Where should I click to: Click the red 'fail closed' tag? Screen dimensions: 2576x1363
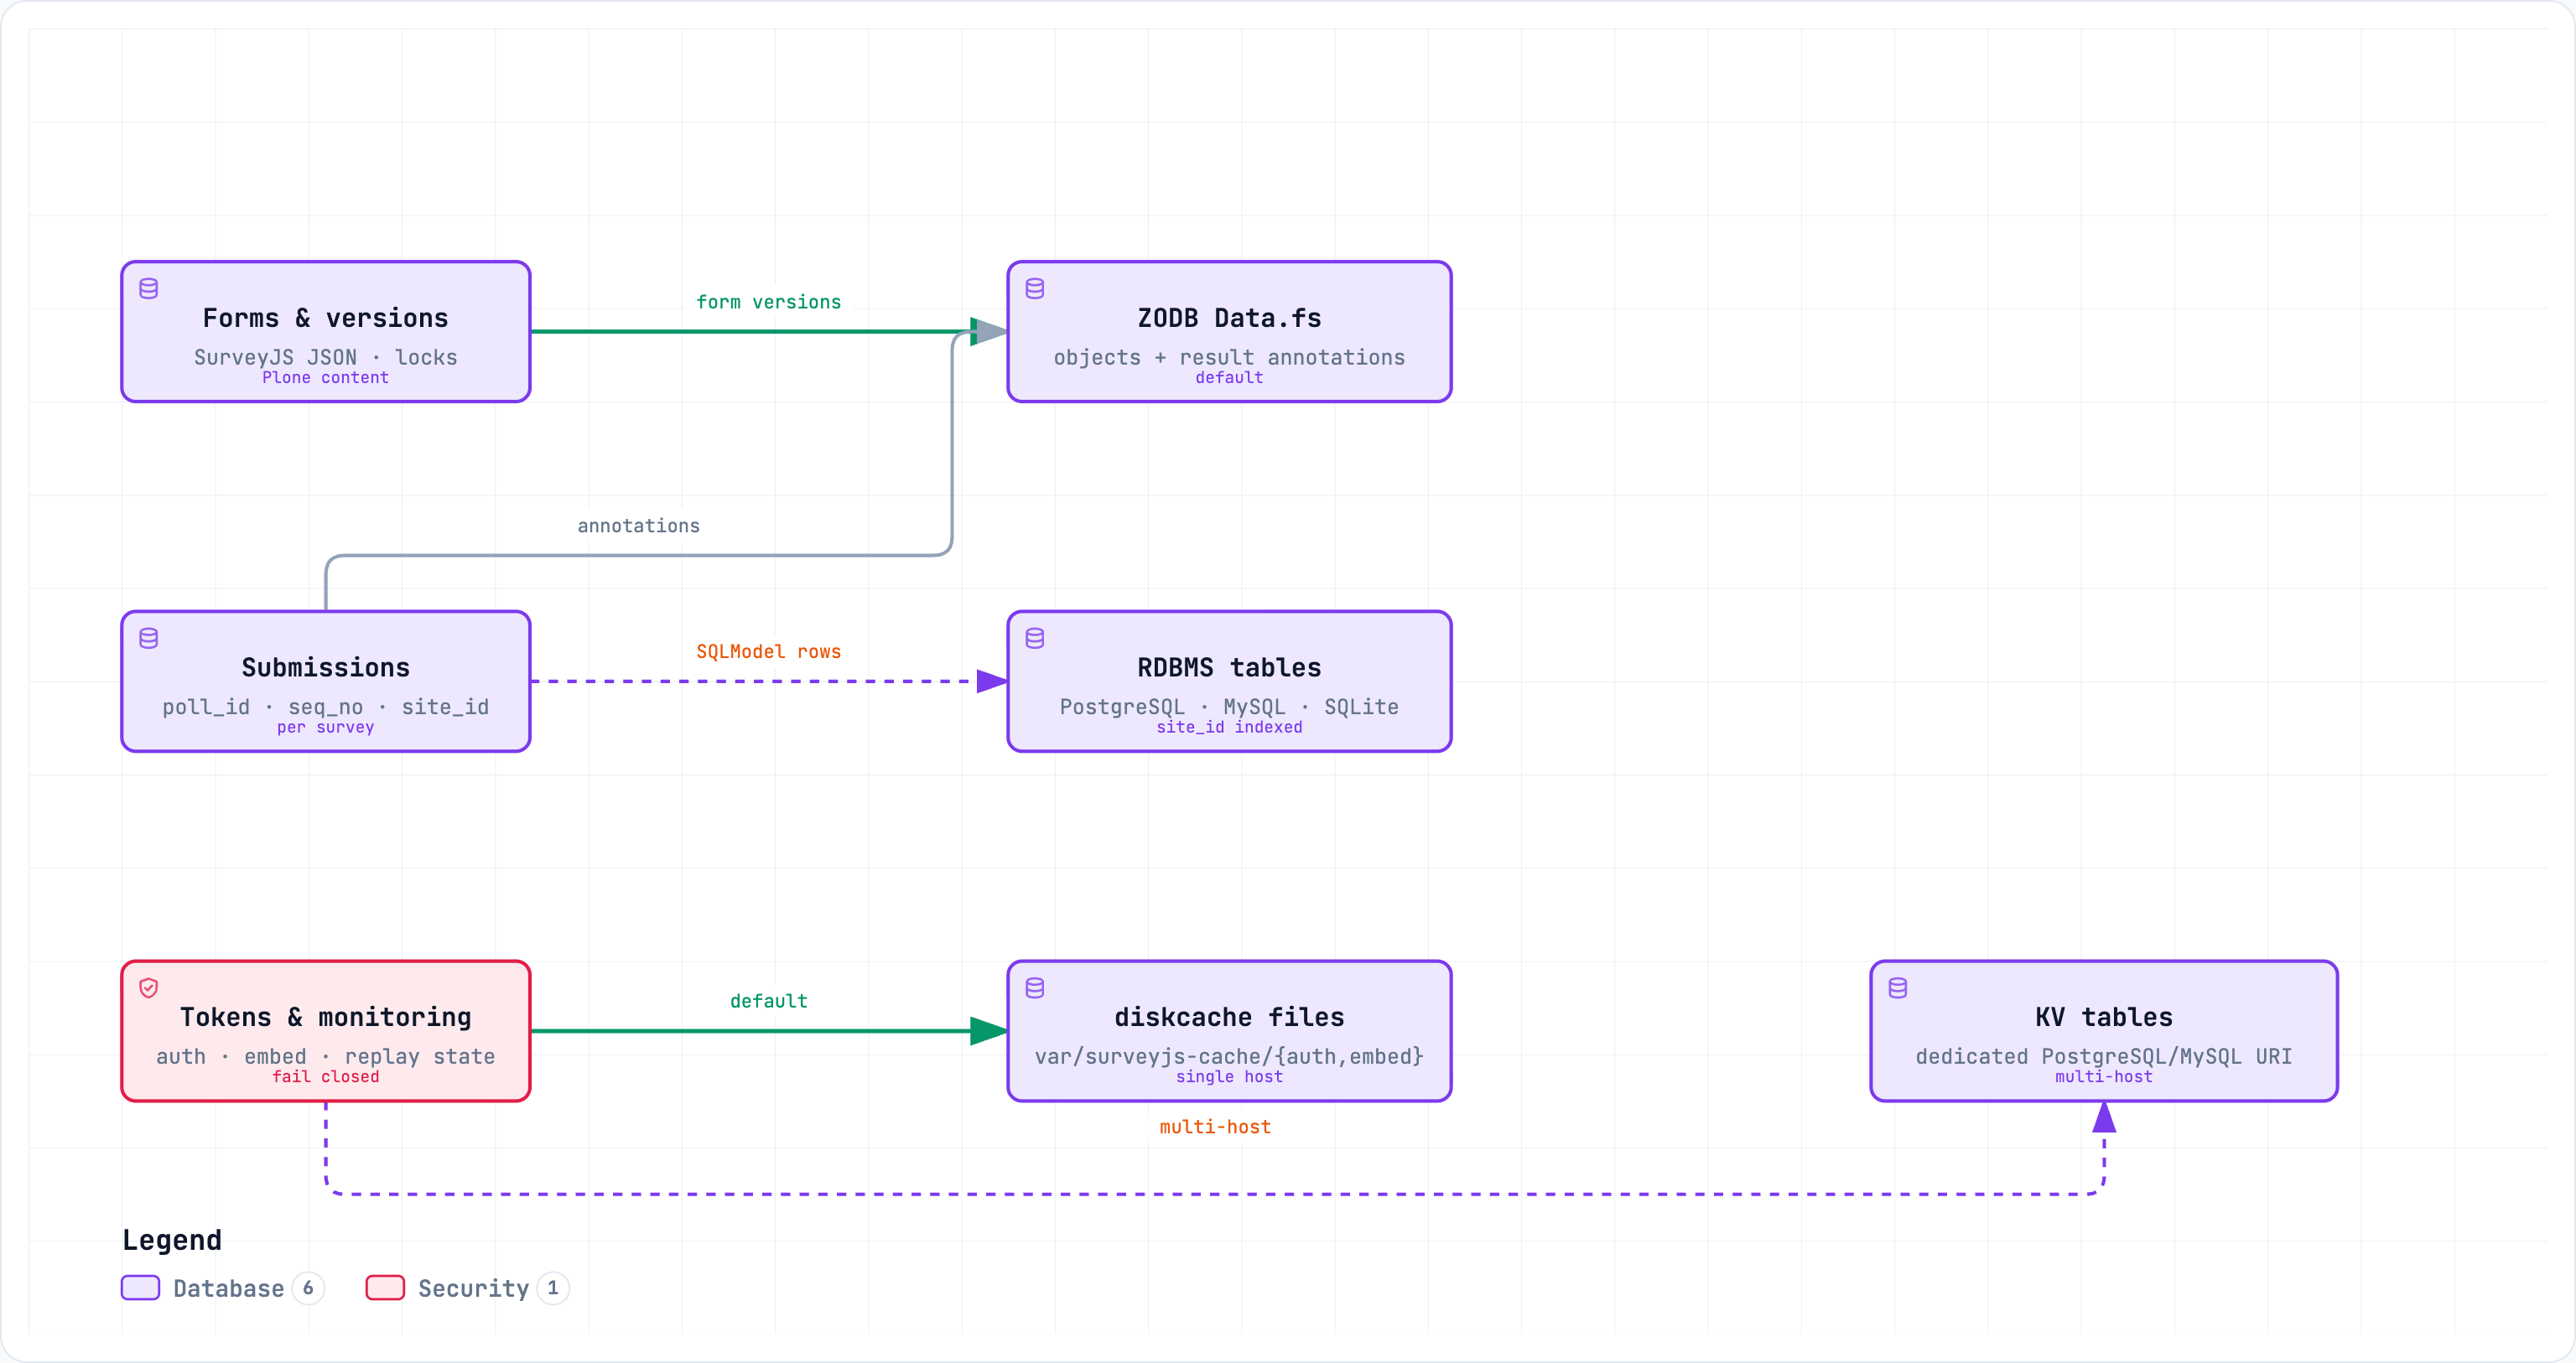[326, 1077]
